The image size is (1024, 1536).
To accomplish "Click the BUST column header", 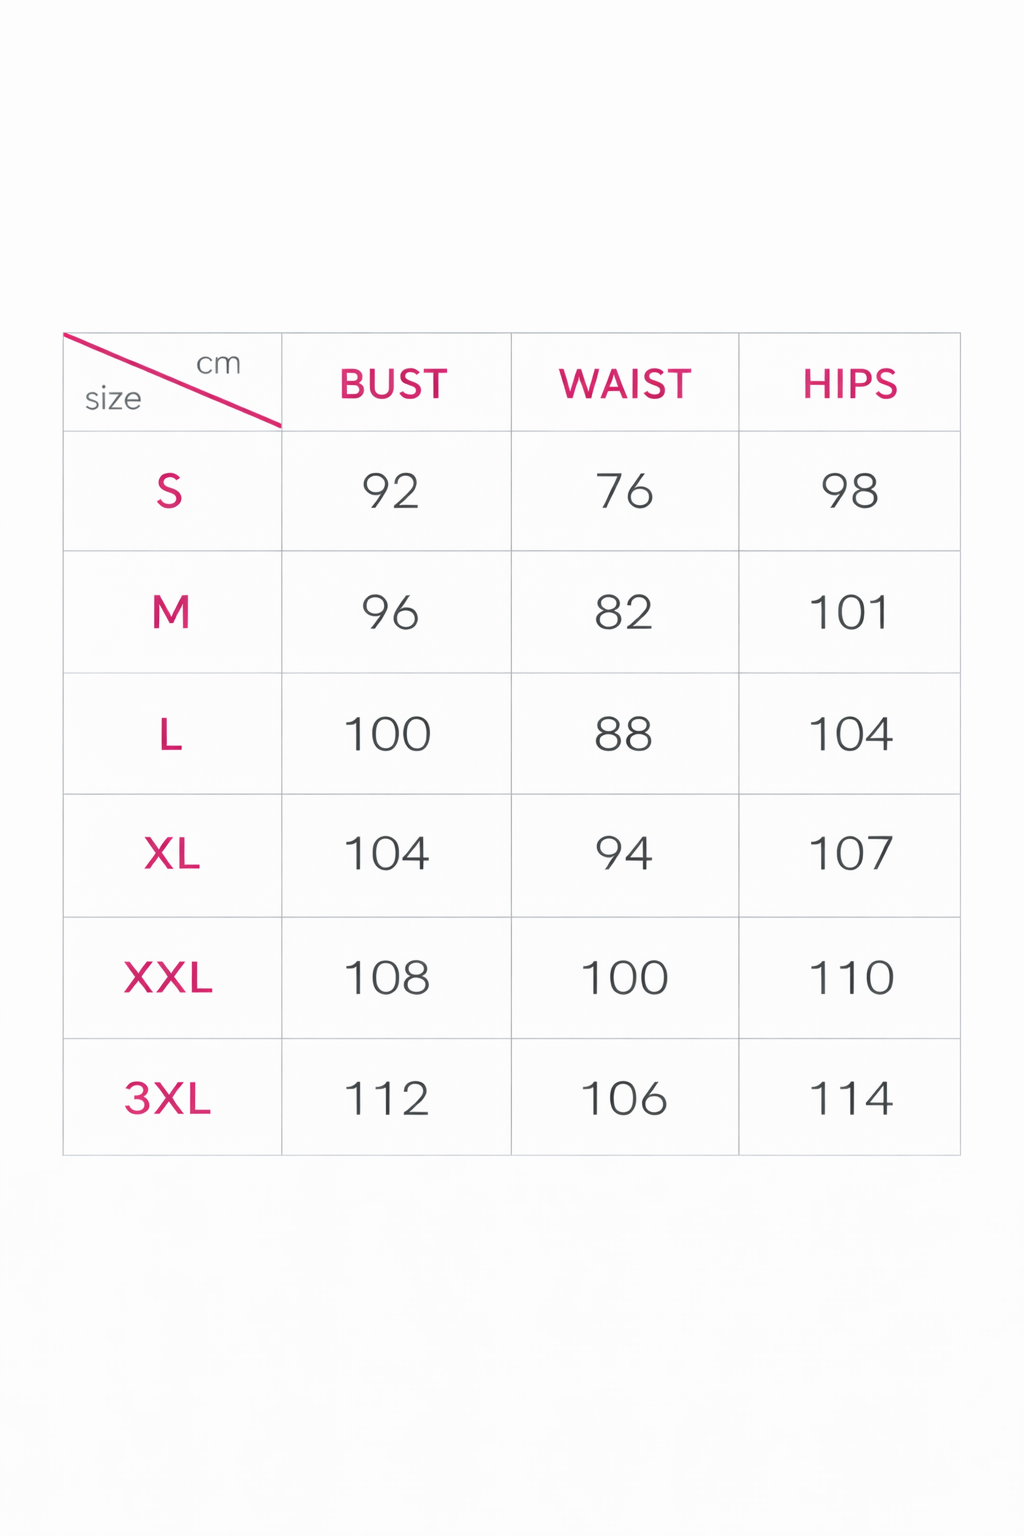I will (x=393, y=384).
